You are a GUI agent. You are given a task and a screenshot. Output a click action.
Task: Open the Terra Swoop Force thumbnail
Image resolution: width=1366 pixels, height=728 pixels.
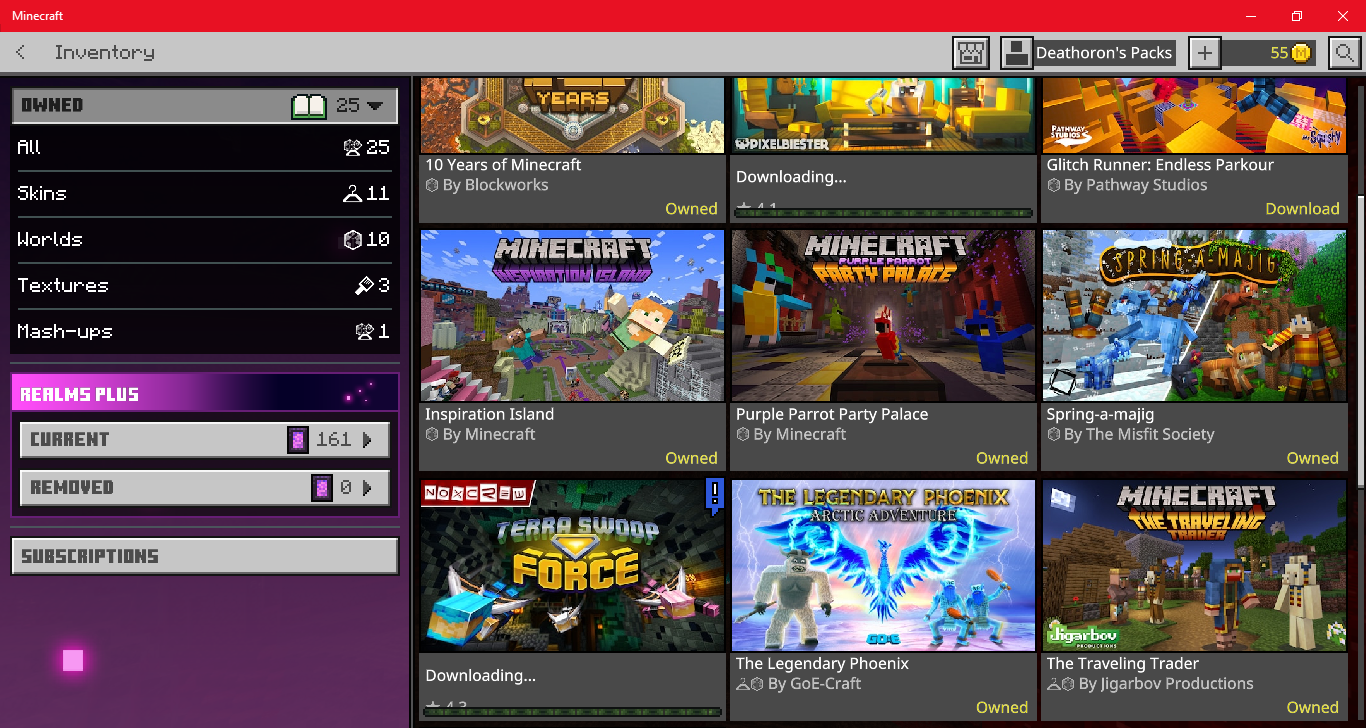(x=572, y=566)
